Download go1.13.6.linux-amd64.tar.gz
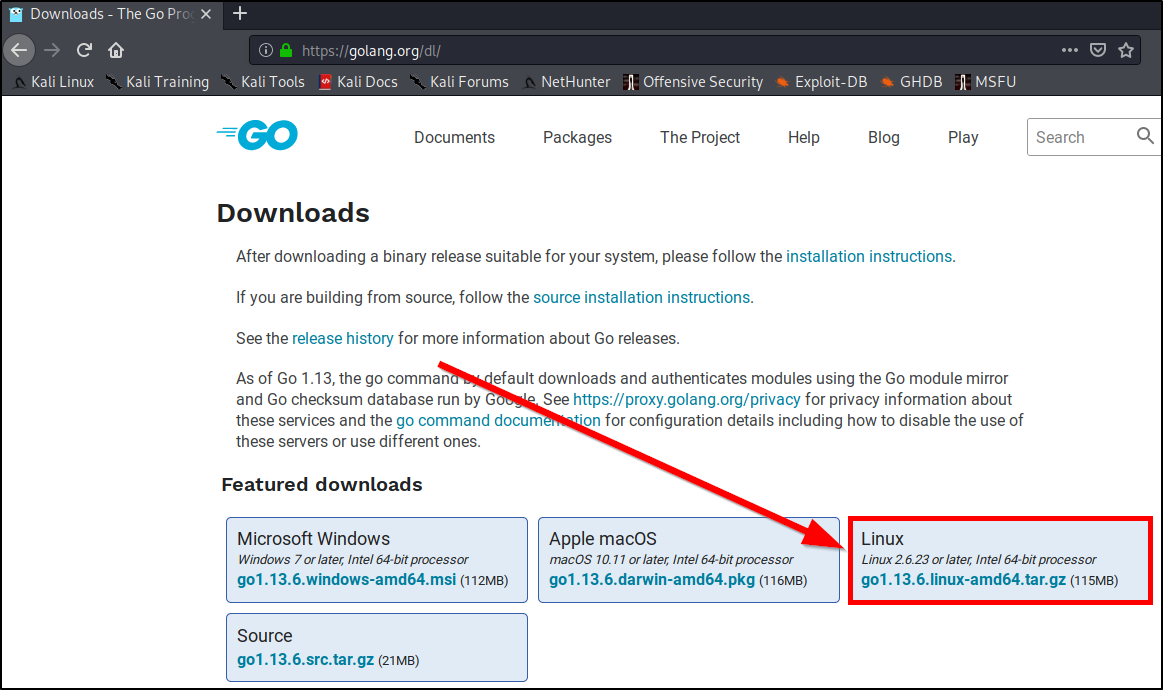Viewport: 1163px width, 690px height. tap(963, 580)
